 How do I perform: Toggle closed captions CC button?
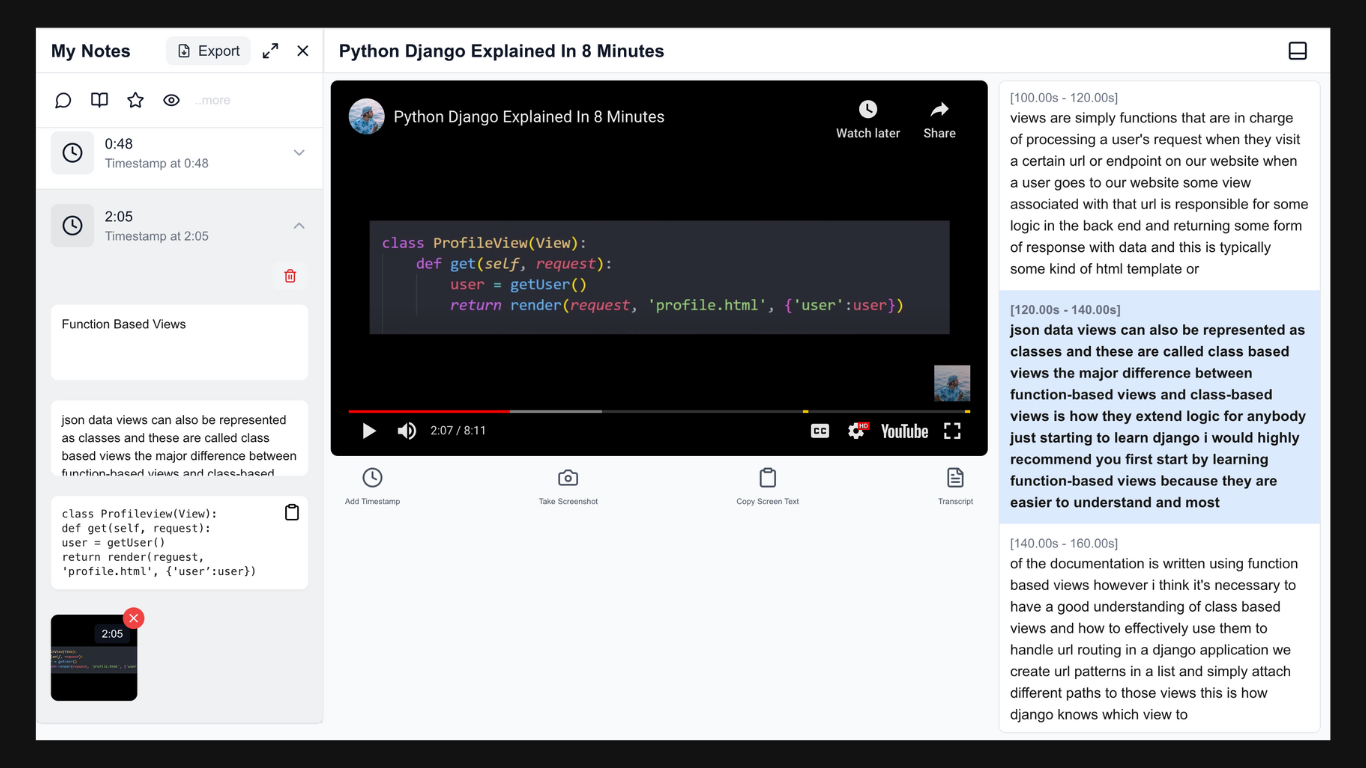pos(820,431)
